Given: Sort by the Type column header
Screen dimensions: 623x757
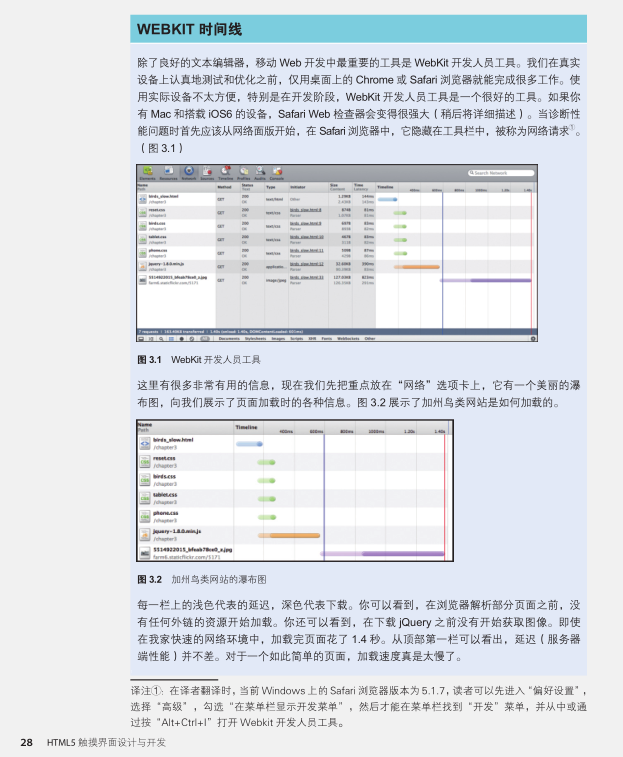Looking at the screenshot, I should (x=277, y=187).
